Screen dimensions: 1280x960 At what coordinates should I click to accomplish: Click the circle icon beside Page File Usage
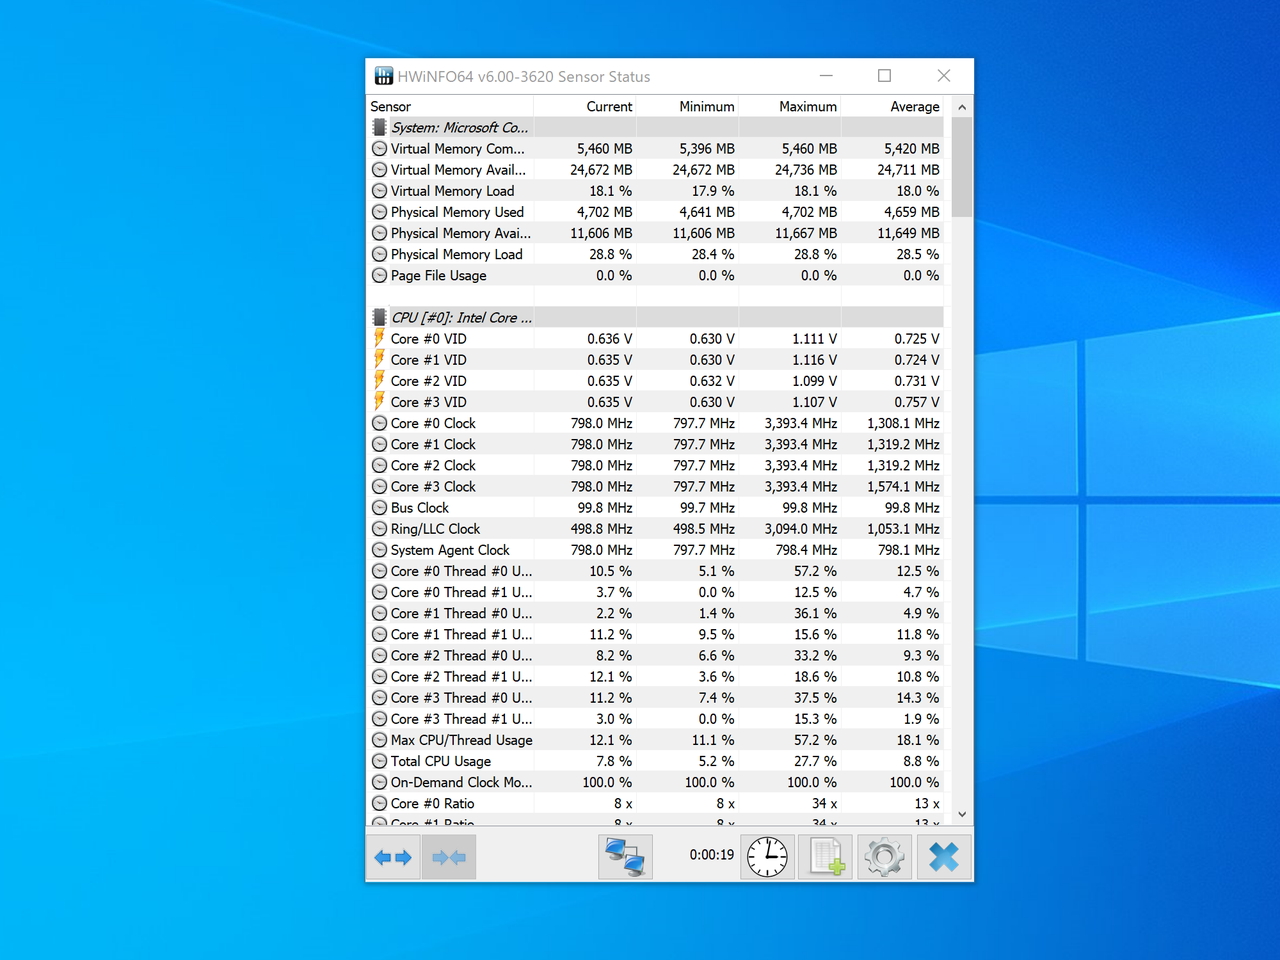(x=379, y=275)
